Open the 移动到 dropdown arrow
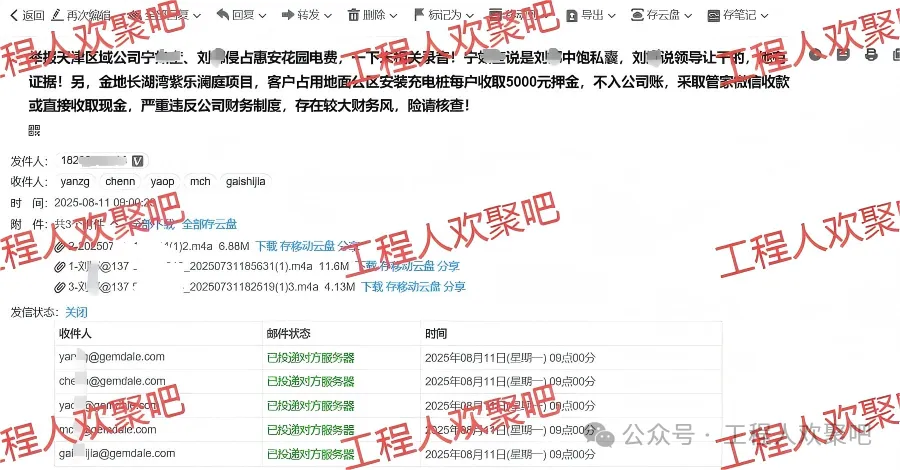 [x=546, y=16]
